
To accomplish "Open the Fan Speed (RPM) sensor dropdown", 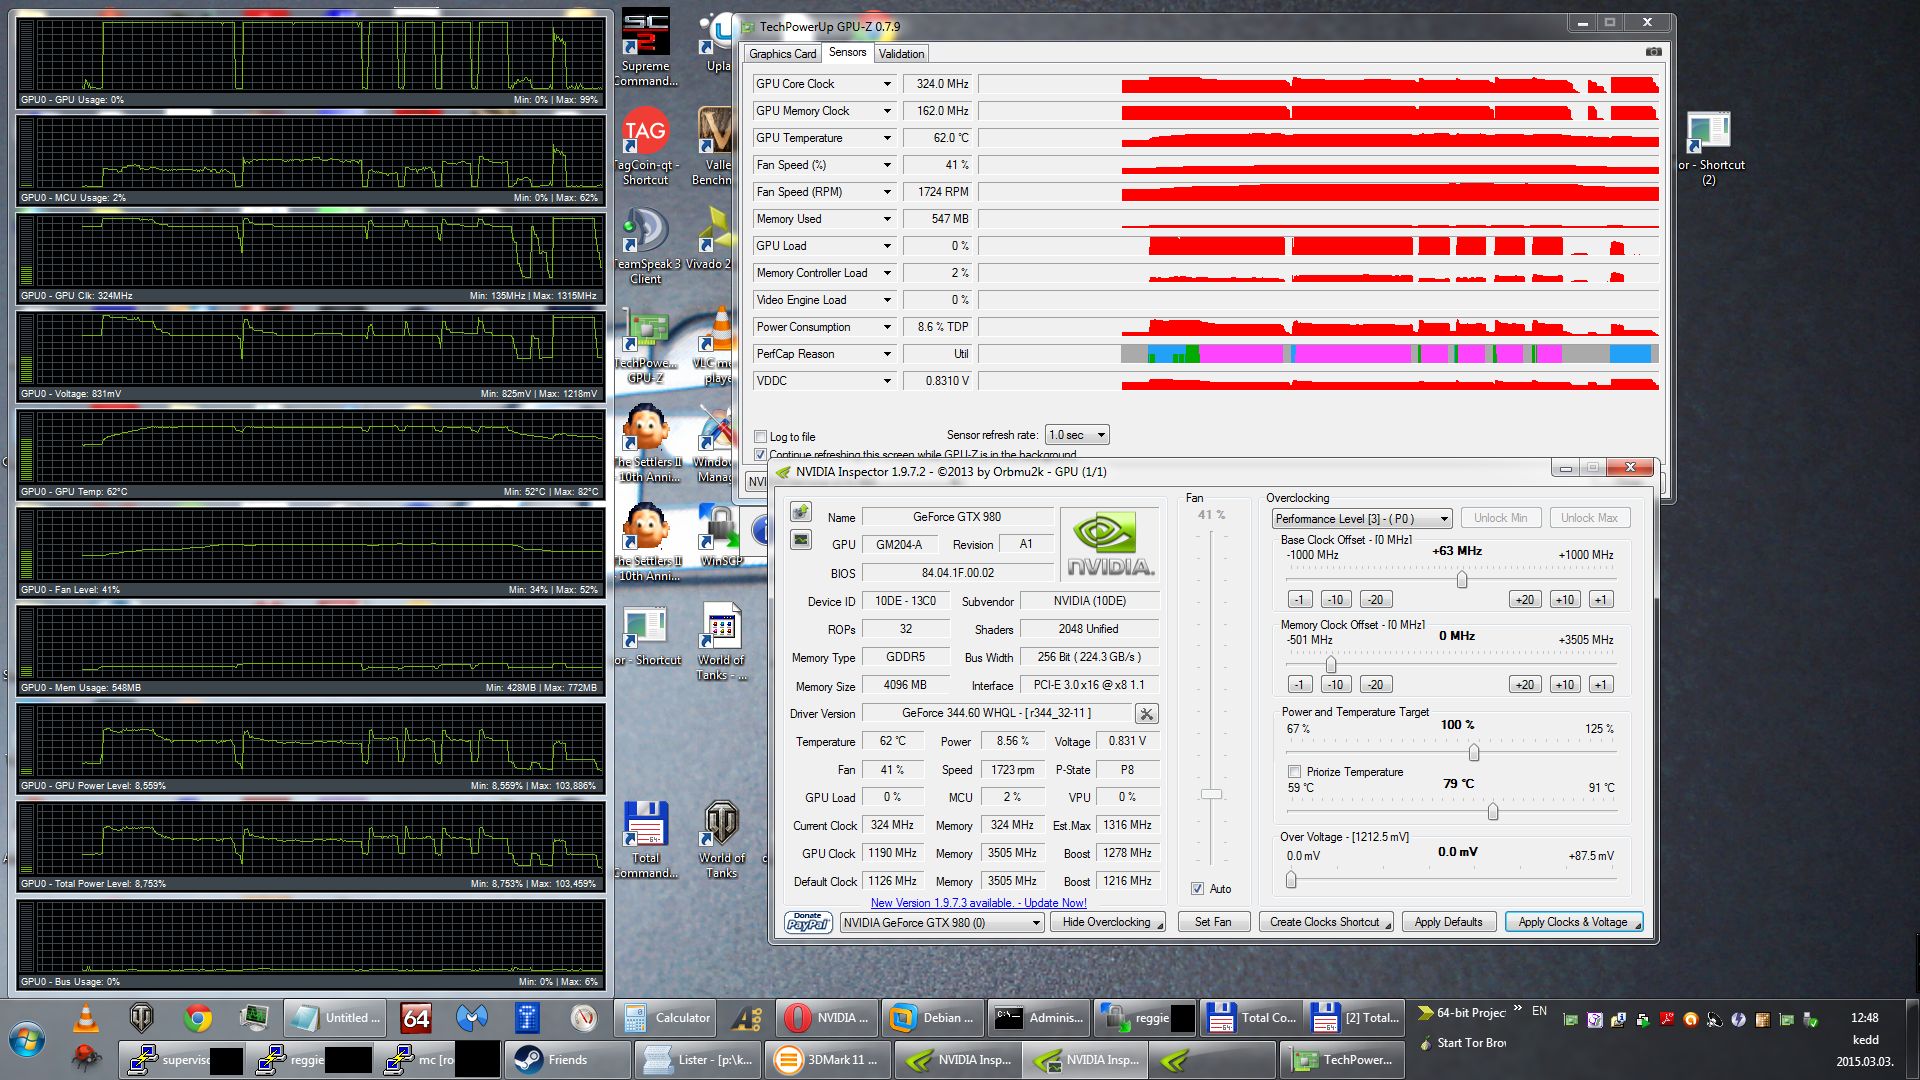I will click(886, 192).
